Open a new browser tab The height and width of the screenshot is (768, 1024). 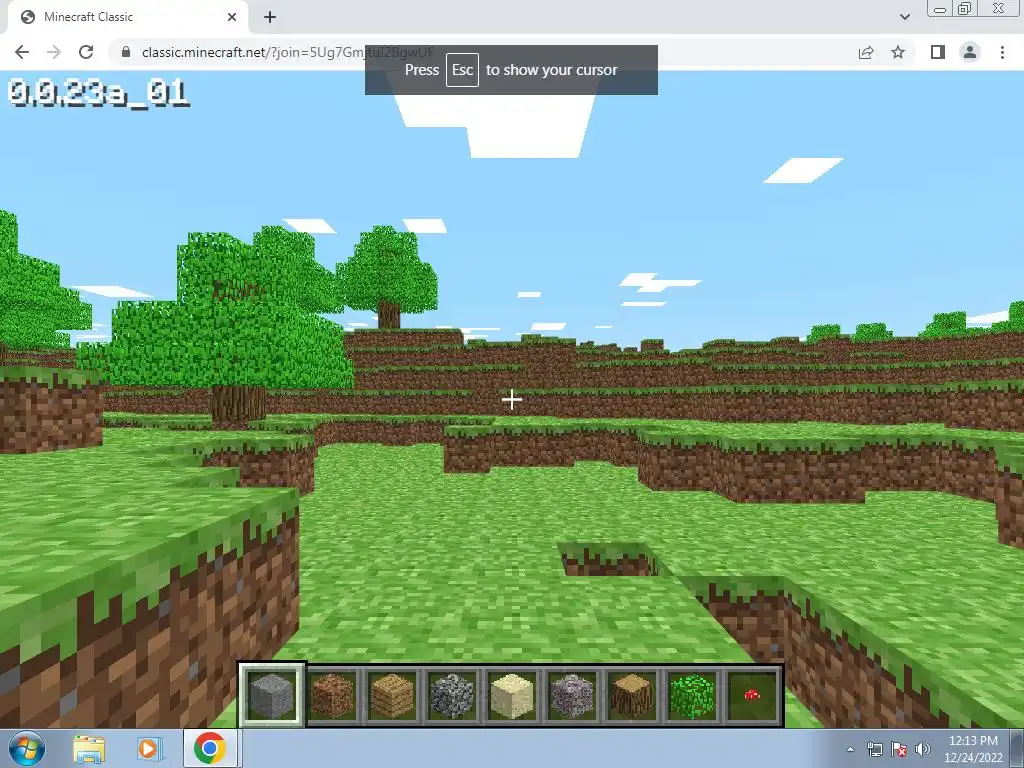coord(270,17)
